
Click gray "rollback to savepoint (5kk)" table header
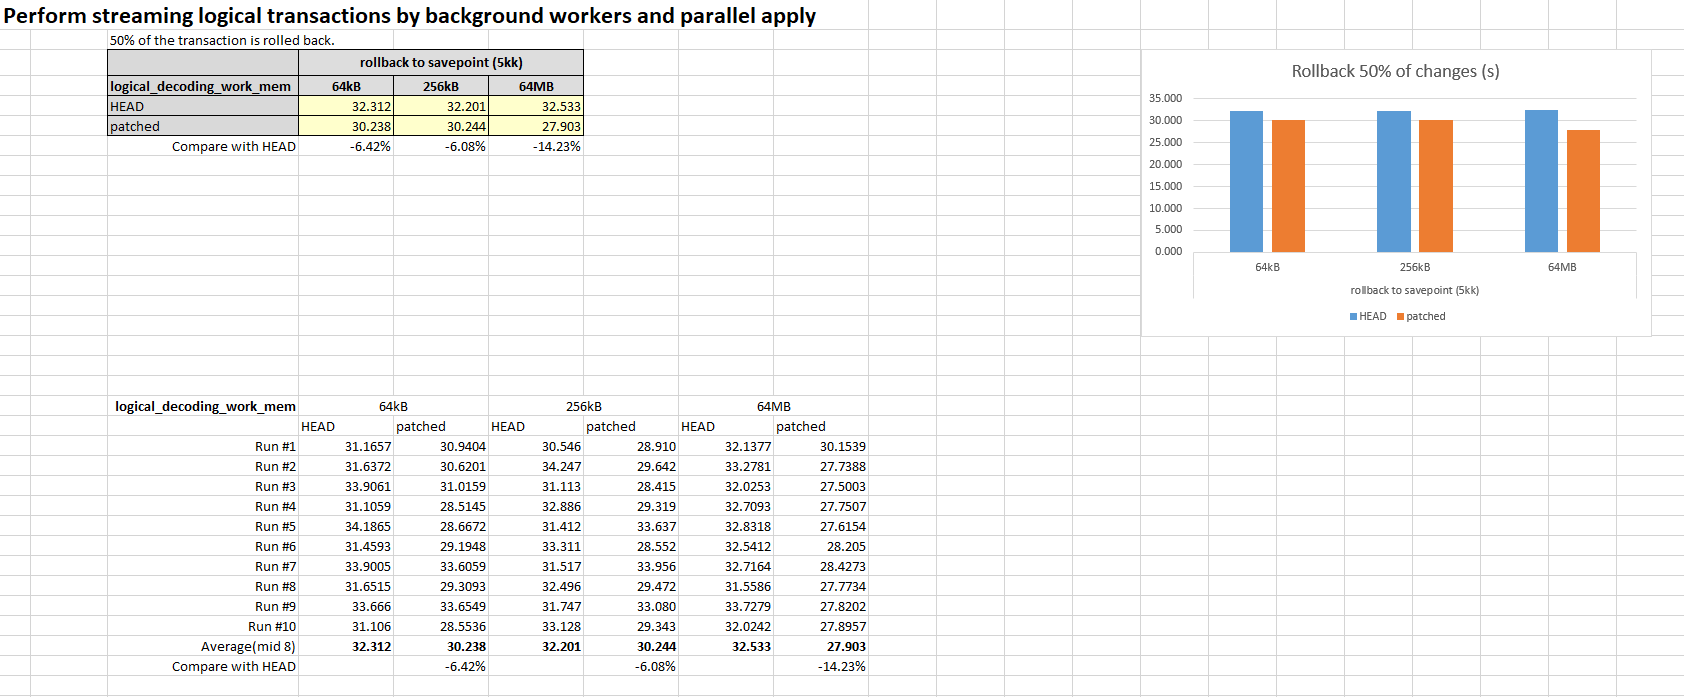point(440,63)
